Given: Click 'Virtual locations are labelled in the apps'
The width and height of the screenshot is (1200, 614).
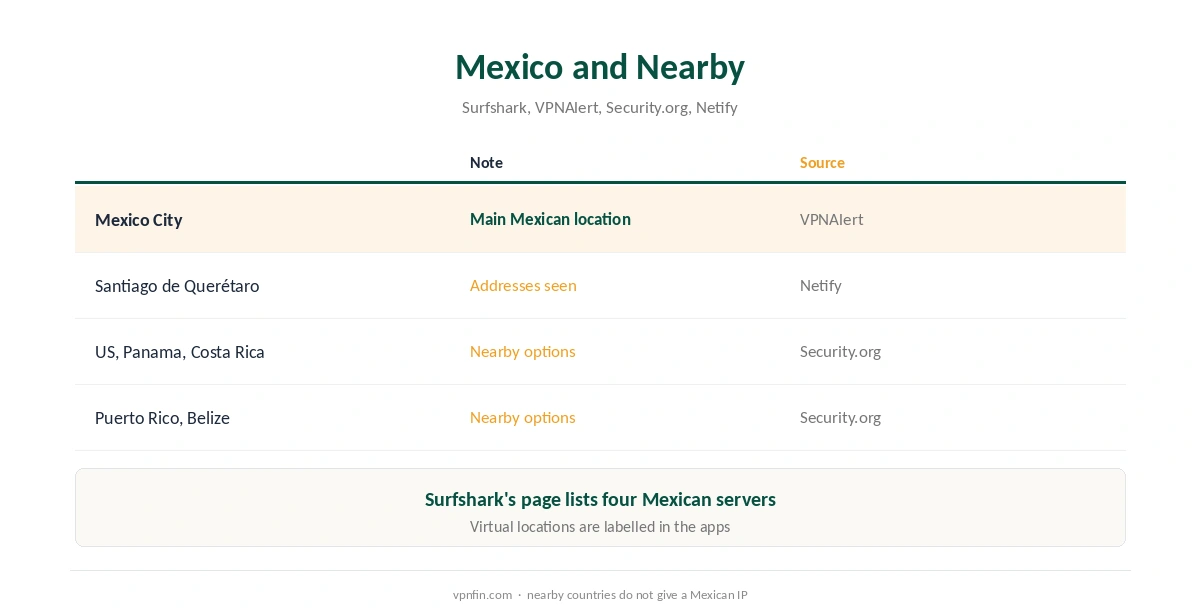Looking at the screenshot, I should 600,526.
